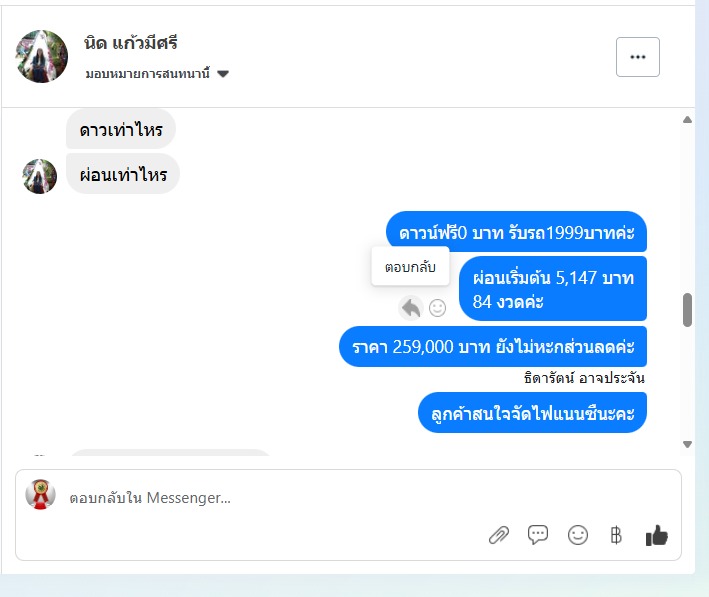Expand the มอบหมายการสนทนานี้ dropdown arrow
The width and height of the screenshot is (709, 597).
[x=223, y=74]
